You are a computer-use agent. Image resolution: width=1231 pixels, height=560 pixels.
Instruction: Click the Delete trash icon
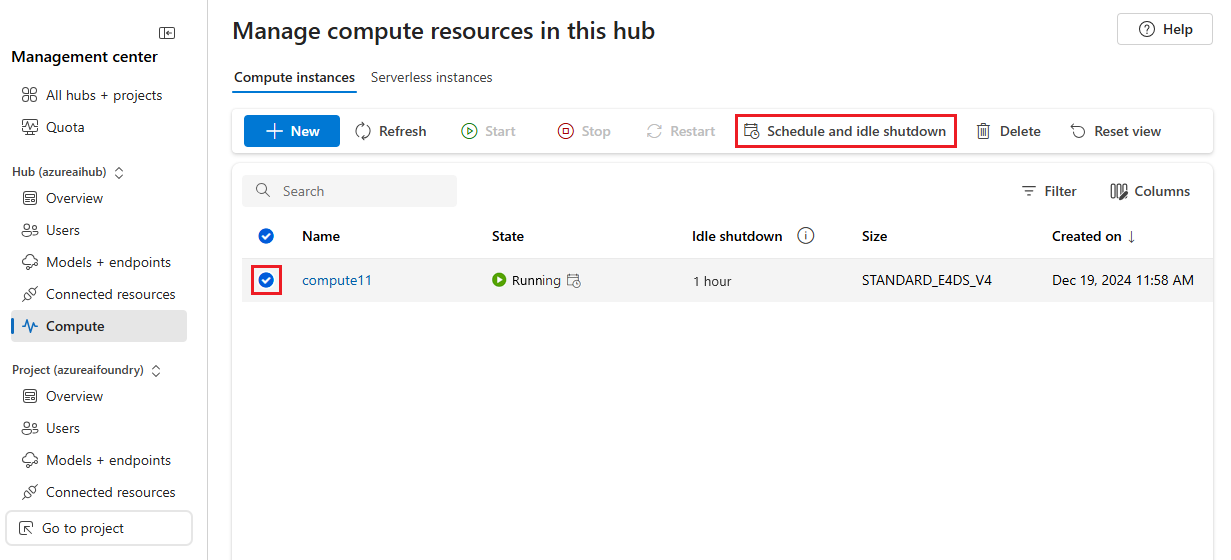pyautogui.click(x=984, y=131)
